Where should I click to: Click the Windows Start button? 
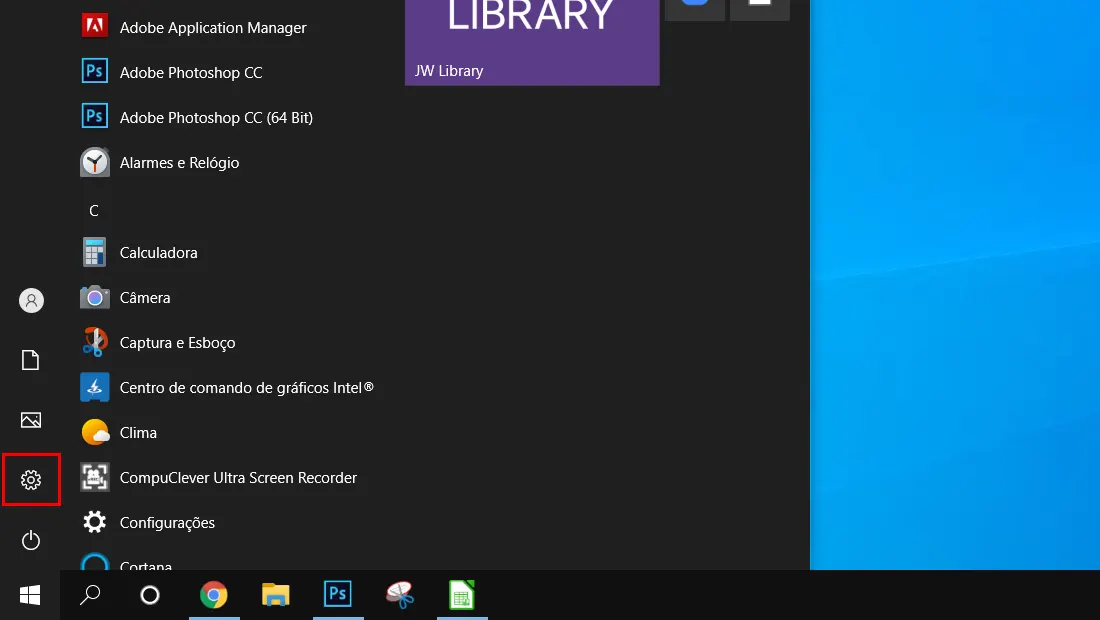30,595
